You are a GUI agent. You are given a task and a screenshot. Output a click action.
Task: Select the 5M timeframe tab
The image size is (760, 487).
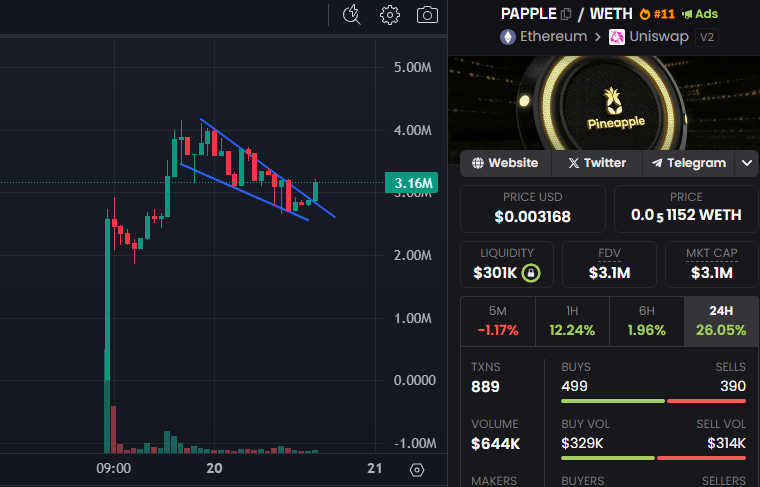(x=498, y=321)
